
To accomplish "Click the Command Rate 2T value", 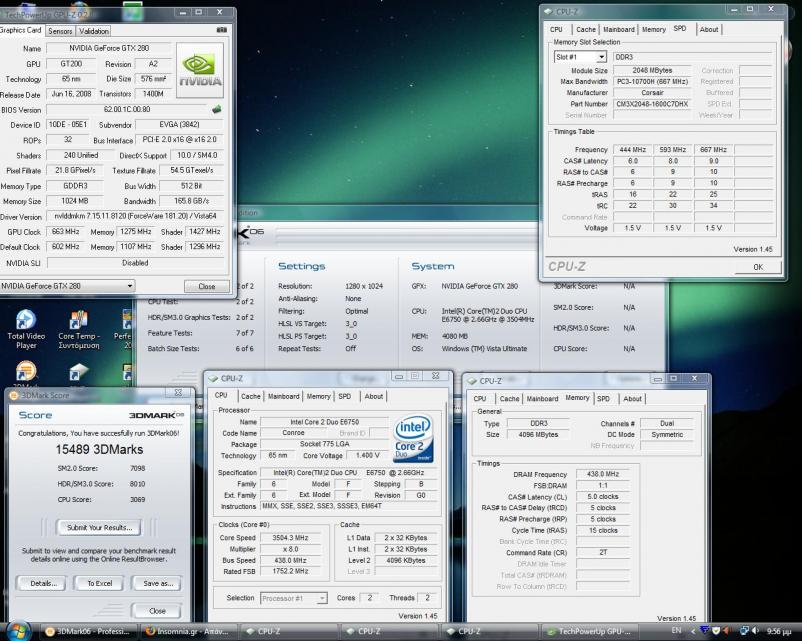I will click(603, 552).
